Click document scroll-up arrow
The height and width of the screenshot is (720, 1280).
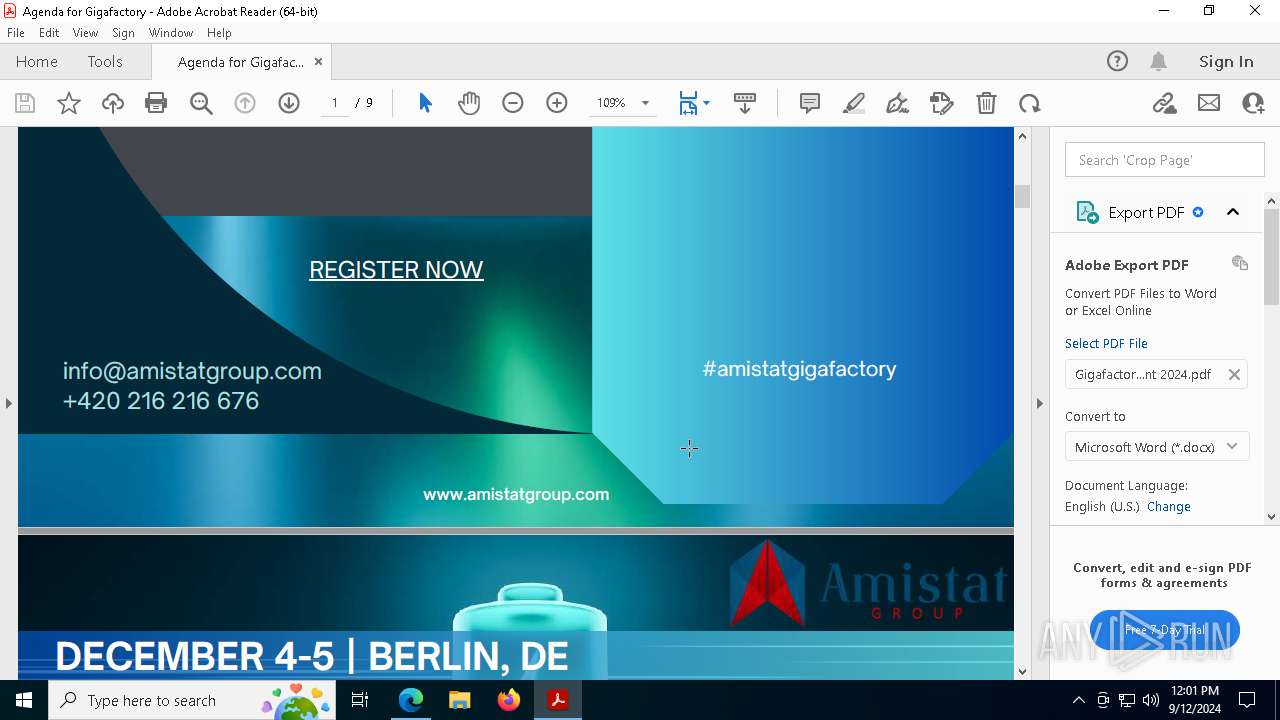click(x=1022, y=136)
